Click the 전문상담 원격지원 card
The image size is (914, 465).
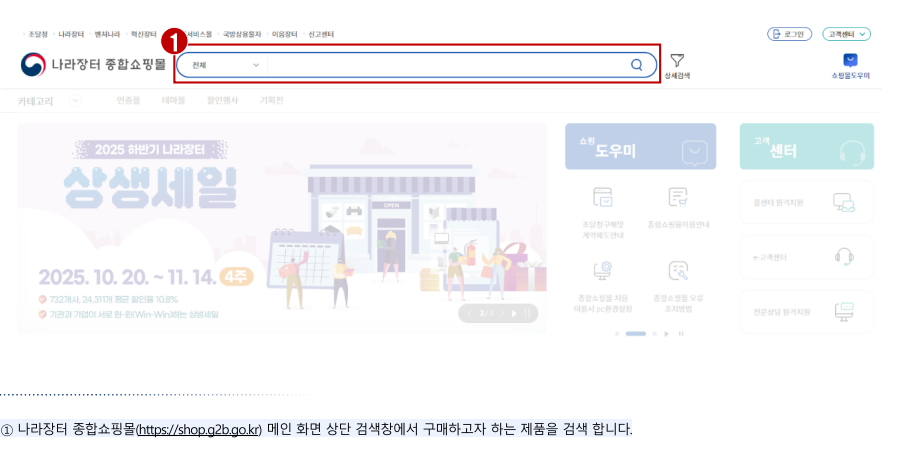tap(807, 312)
